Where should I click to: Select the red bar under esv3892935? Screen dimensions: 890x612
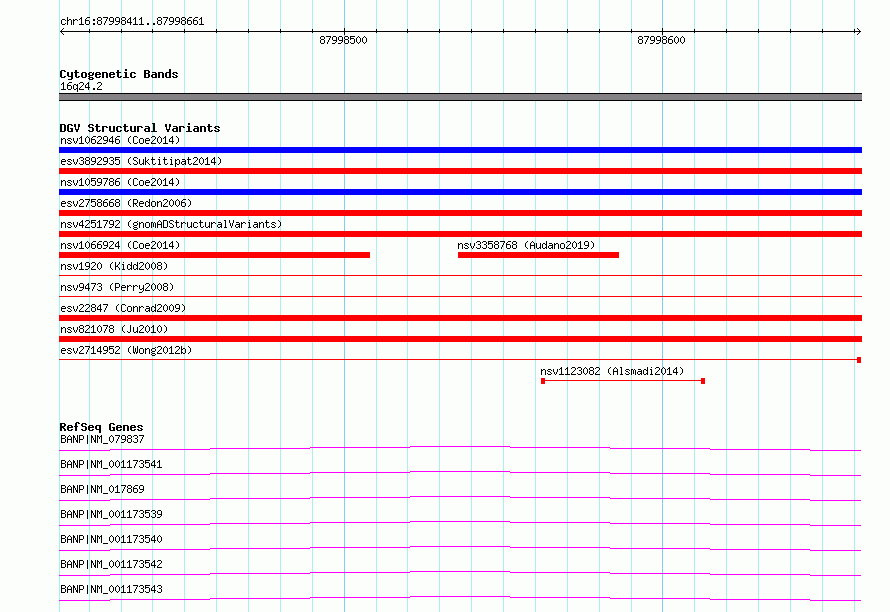[x=460, y=171]
